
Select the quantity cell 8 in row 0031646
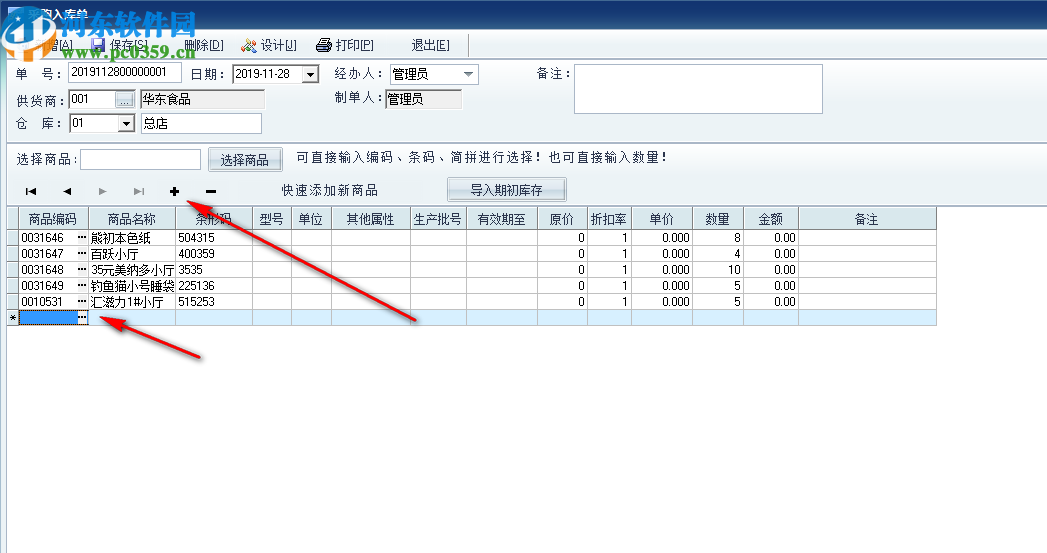718,238
